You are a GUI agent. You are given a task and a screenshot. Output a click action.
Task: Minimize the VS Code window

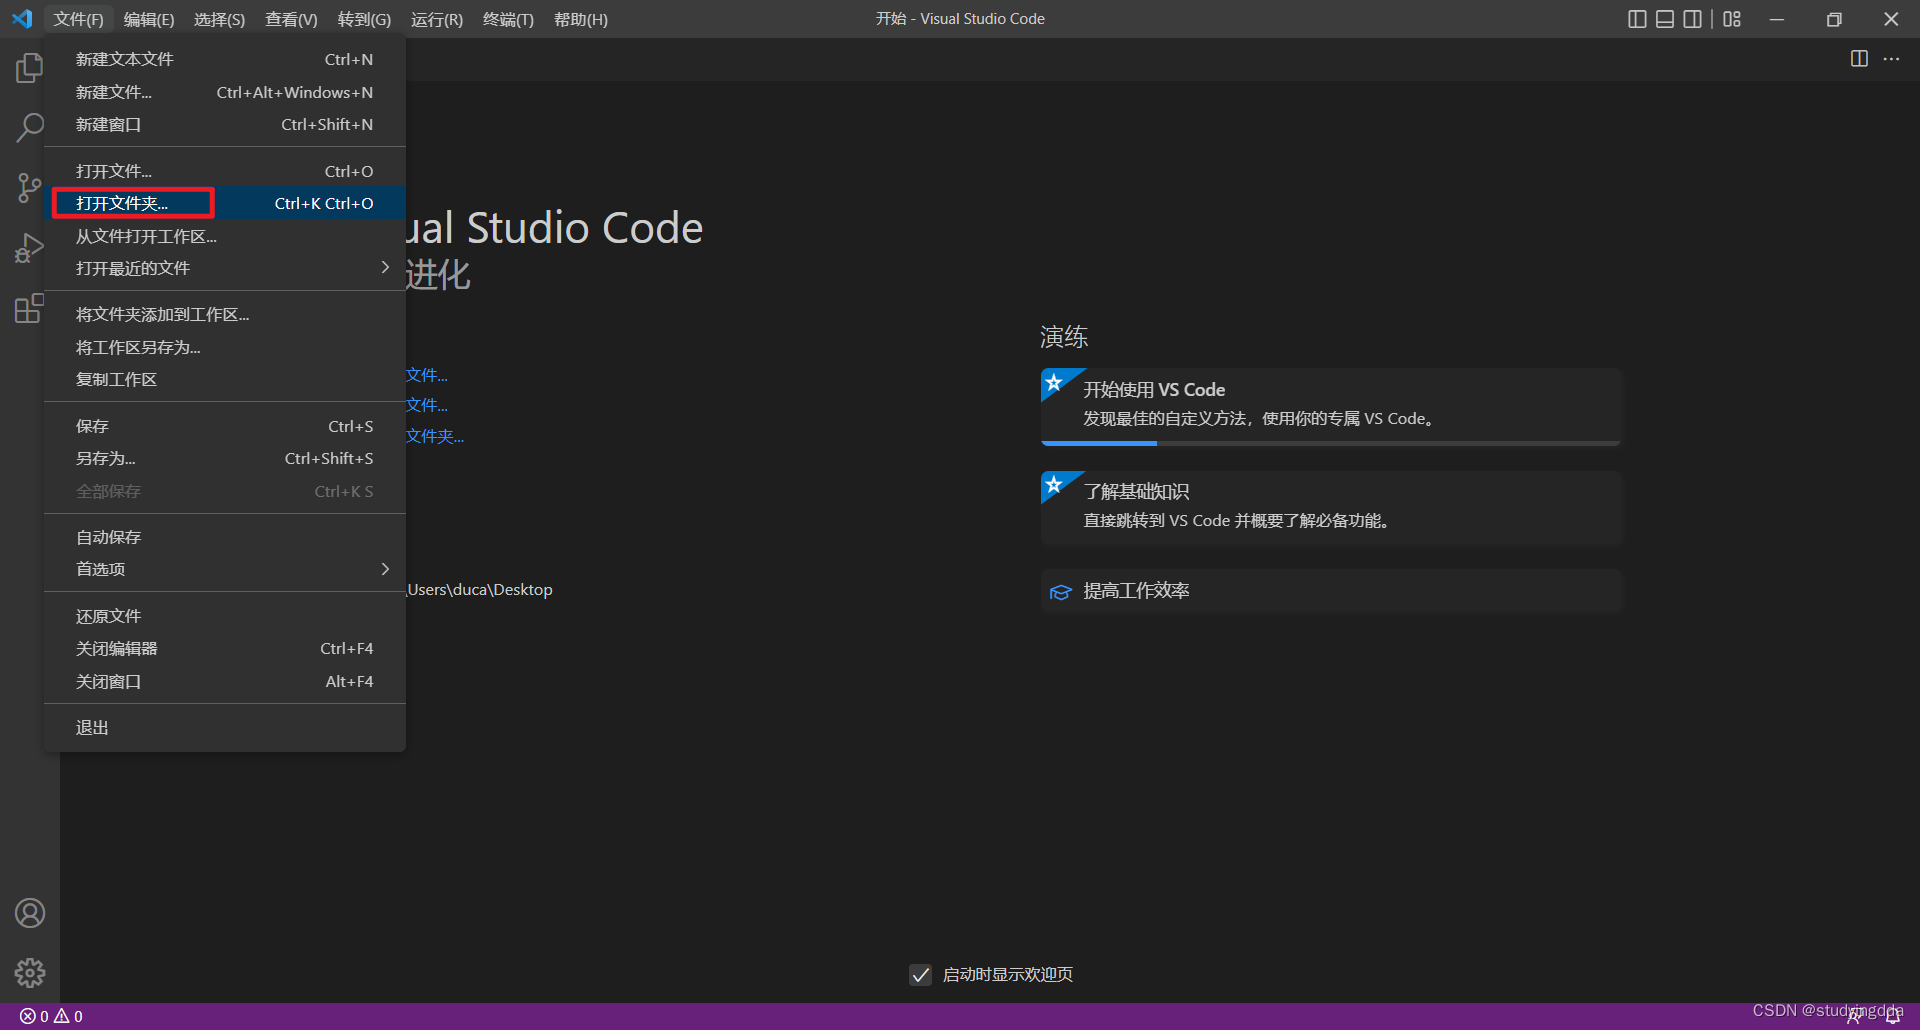[1777, 19]
